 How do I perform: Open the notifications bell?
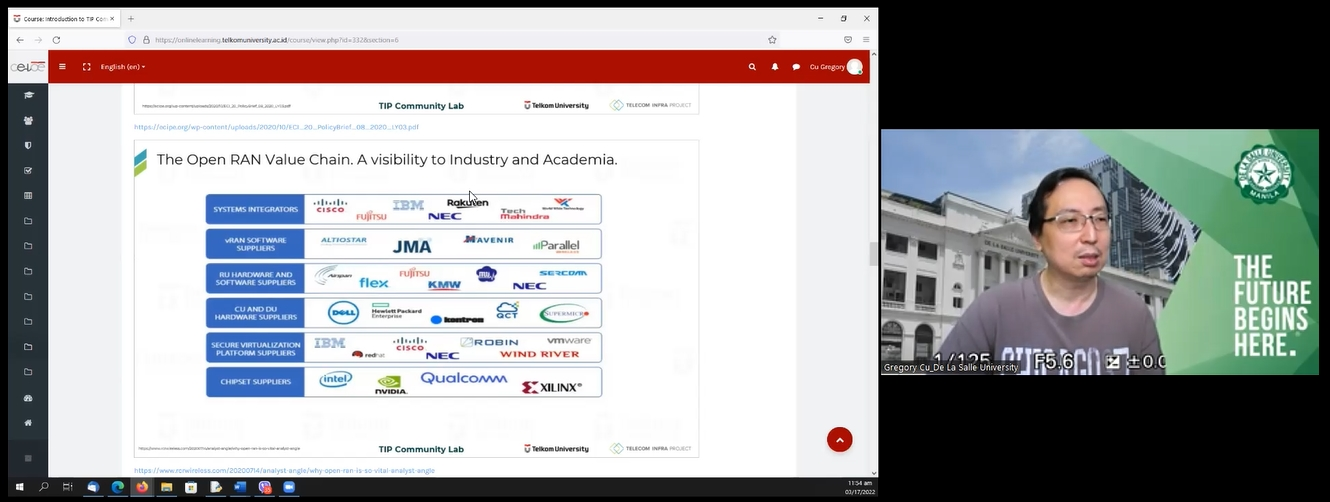point(774,67)
